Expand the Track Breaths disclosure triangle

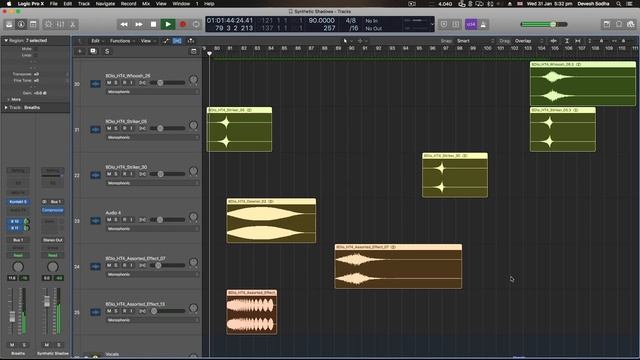(6, 107)
